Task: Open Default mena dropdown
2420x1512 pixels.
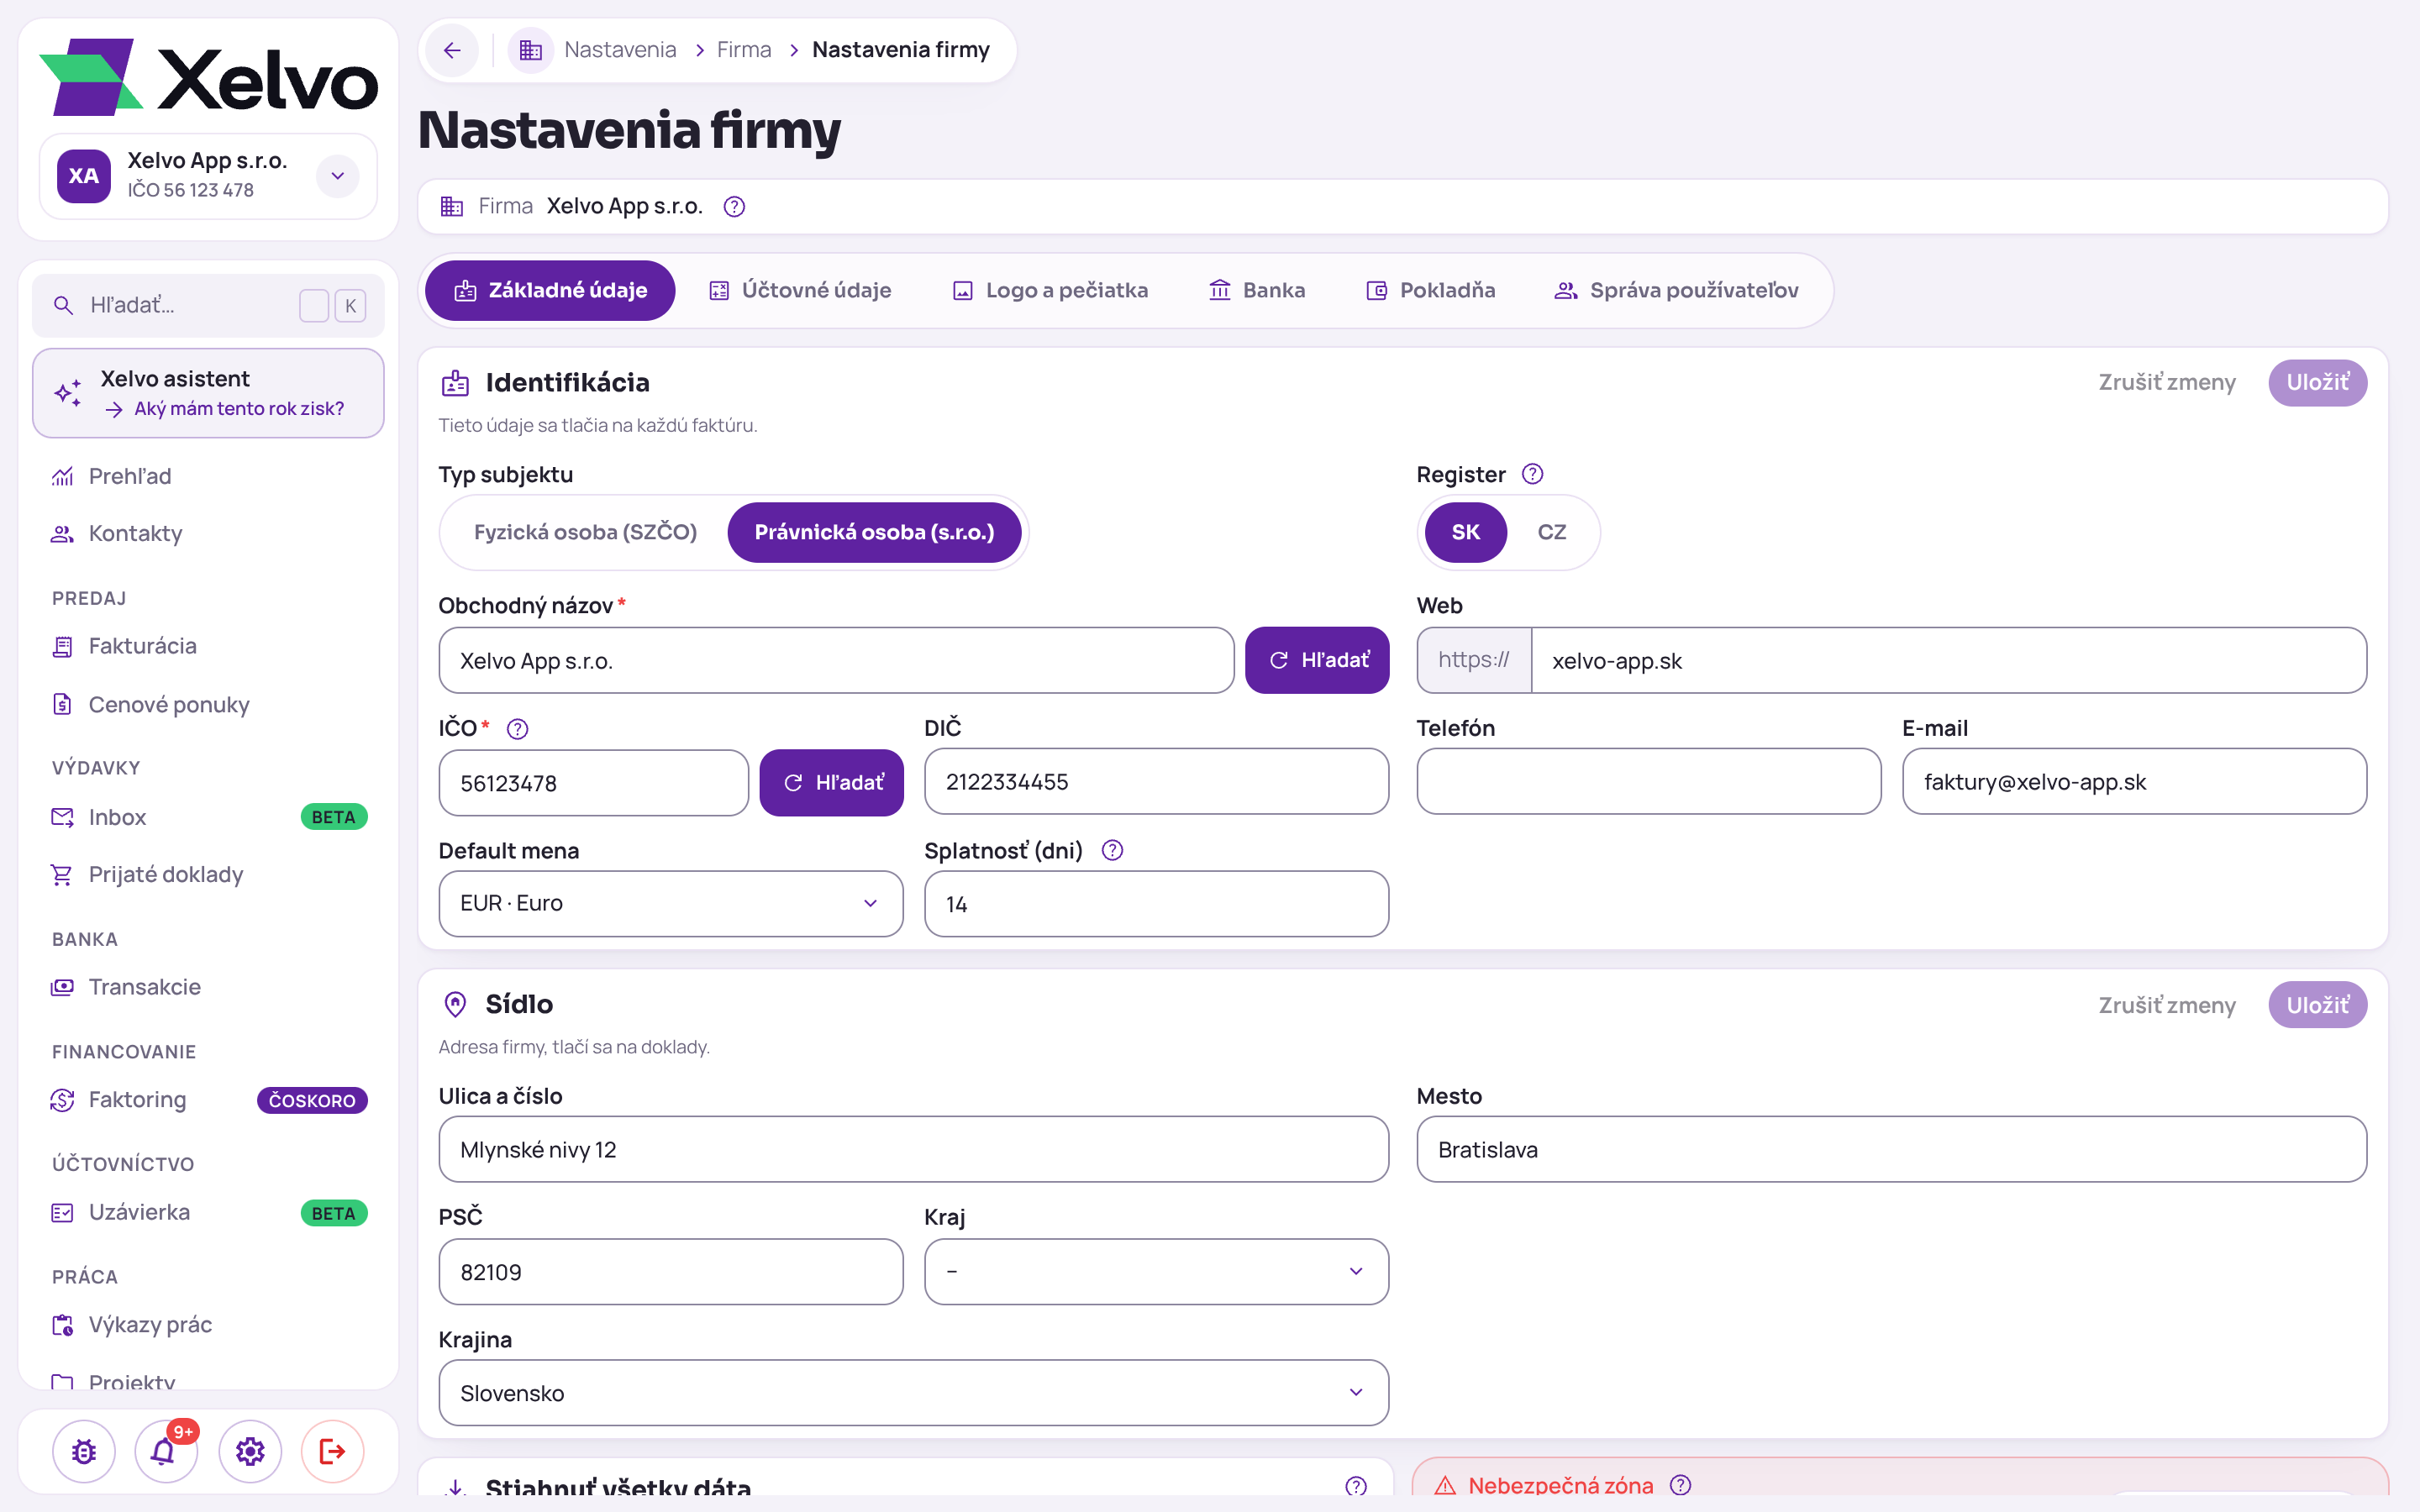Action: point(671,903)
